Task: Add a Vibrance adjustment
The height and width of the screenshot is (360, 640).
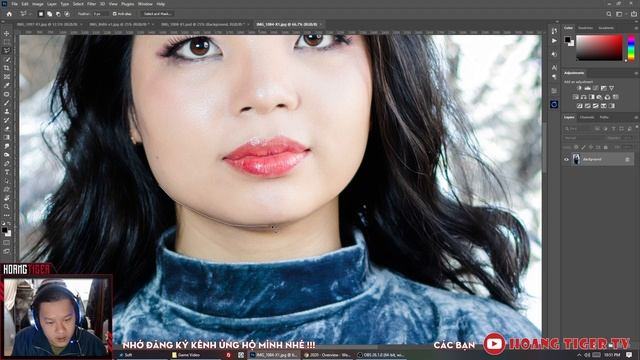Action: pyautogui.click(x=611, y=88)
